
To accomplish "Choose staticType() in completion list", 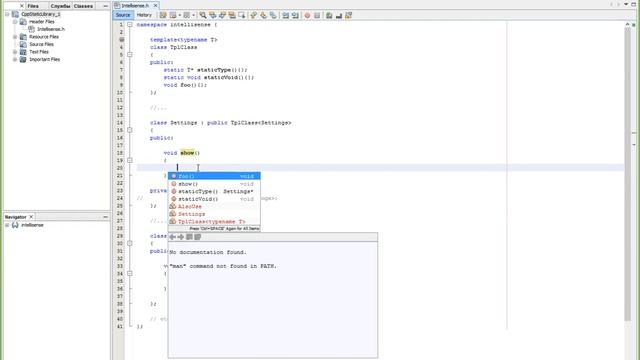I will (214, 191).
